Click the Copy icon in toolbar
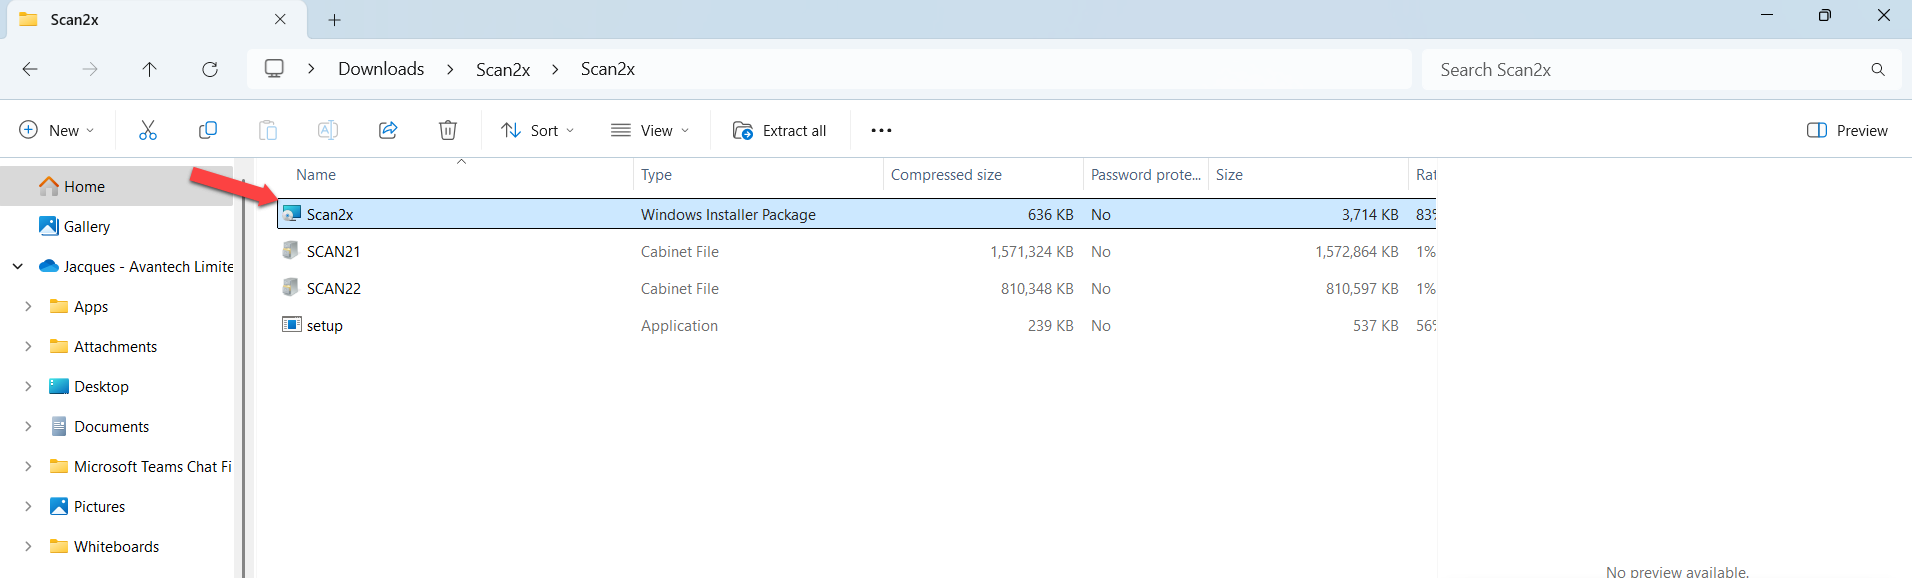Screen dimensions: 1912x578 click(x=208, y=130)
